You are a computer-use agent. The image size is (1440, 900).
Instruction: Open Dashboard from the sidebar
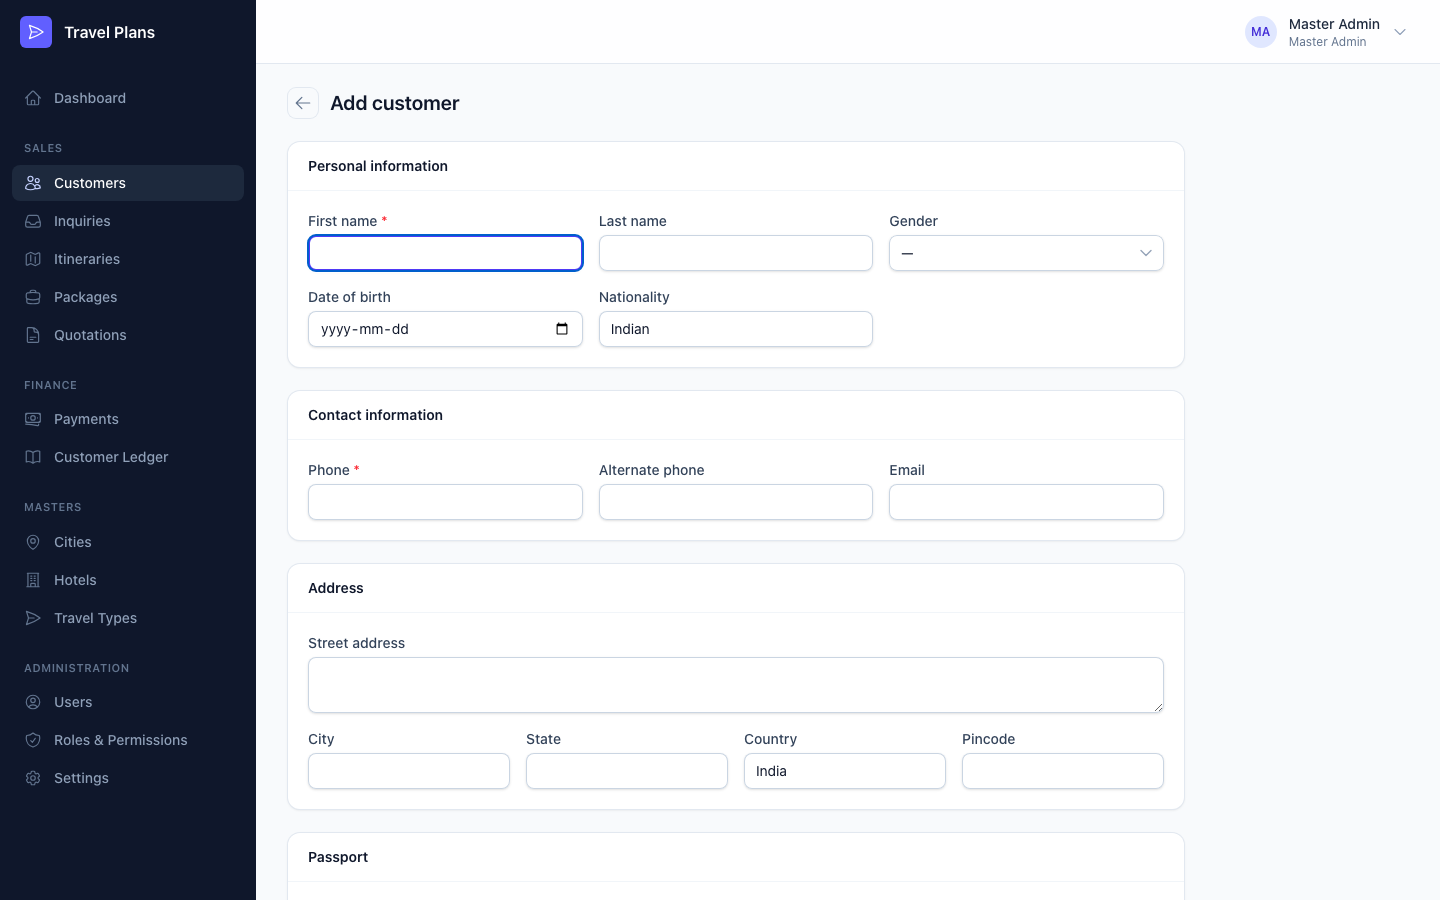(x=128, y=98)
